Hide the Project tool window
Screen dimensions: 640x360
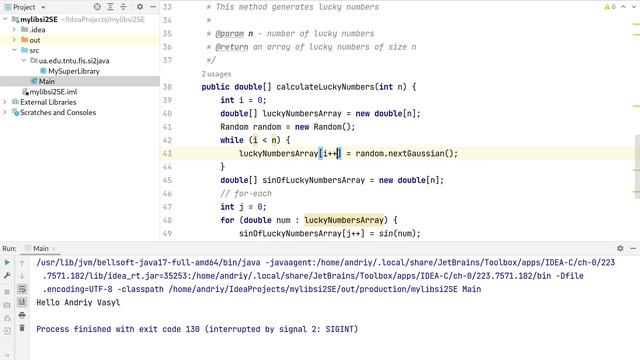point(153,7)
